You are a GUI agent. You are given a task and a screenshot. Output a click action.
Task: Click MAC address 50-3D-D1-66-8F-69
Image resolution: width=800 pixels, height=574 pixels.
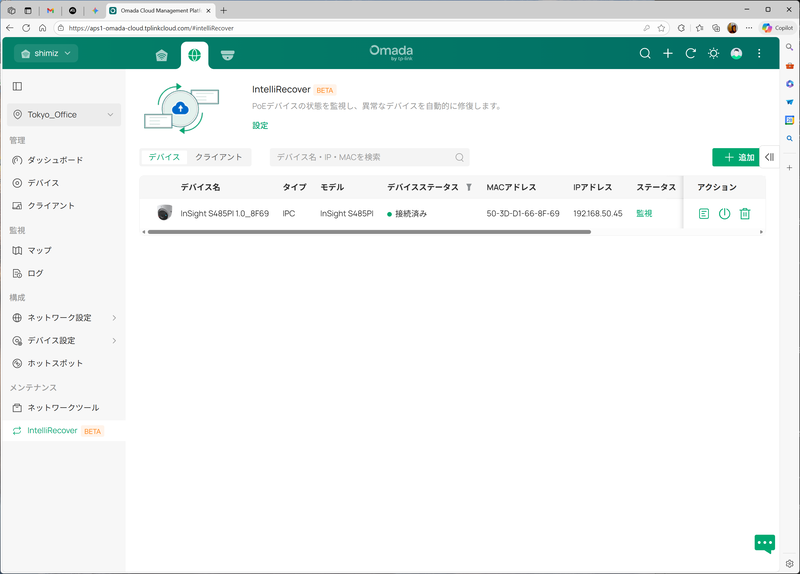coord(523,214)
